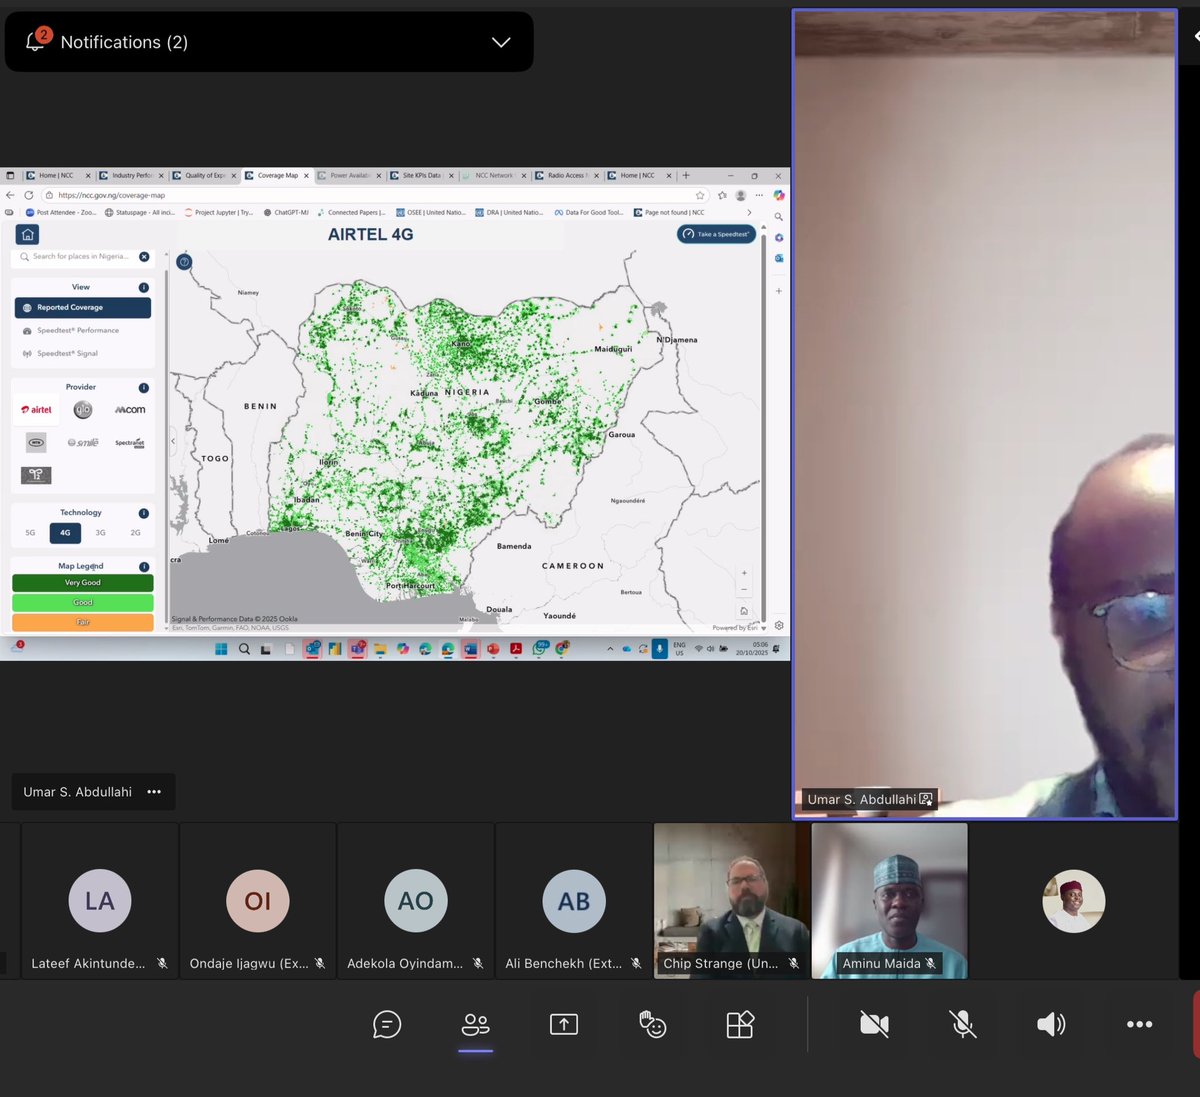The height and width of the screenshot is (1097, 1200).
Task: Switch to Radio Access browser tab
Action: pos(568,175)
